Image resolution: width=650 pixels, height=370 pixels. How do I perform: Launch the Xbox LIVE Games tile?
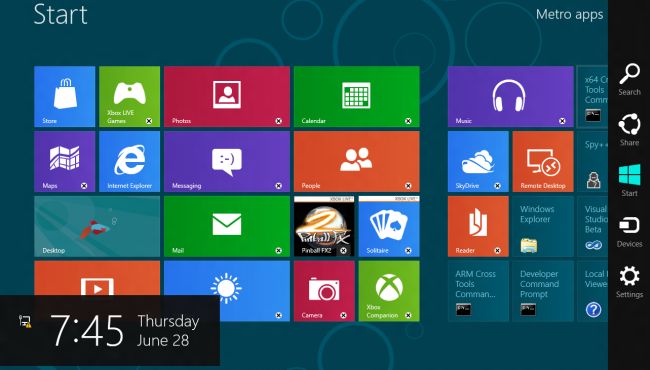(129, 97)
